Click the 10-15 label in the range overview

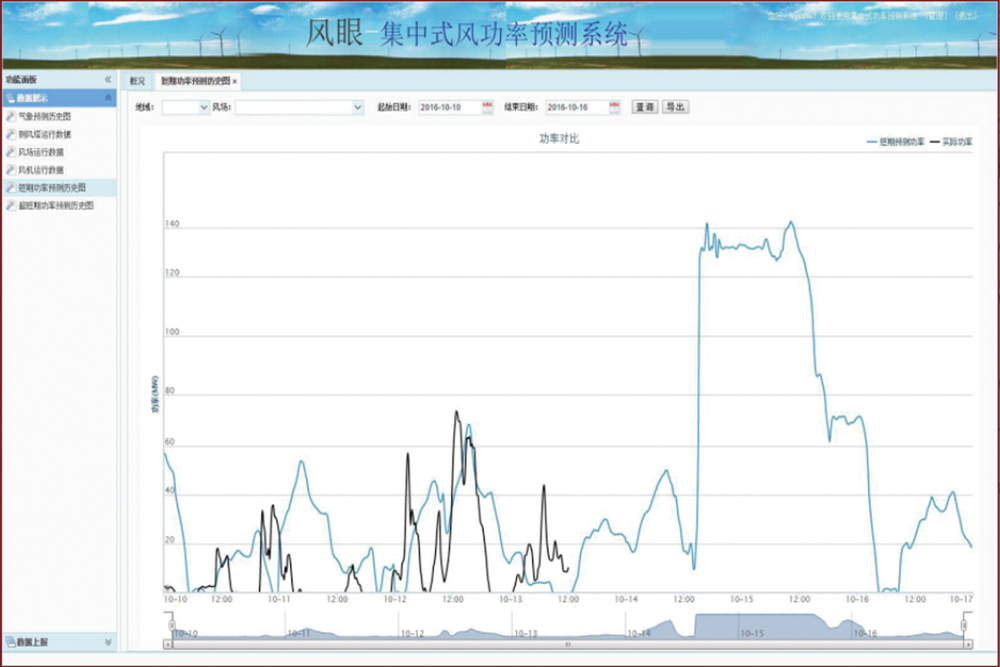pos(752,633)
